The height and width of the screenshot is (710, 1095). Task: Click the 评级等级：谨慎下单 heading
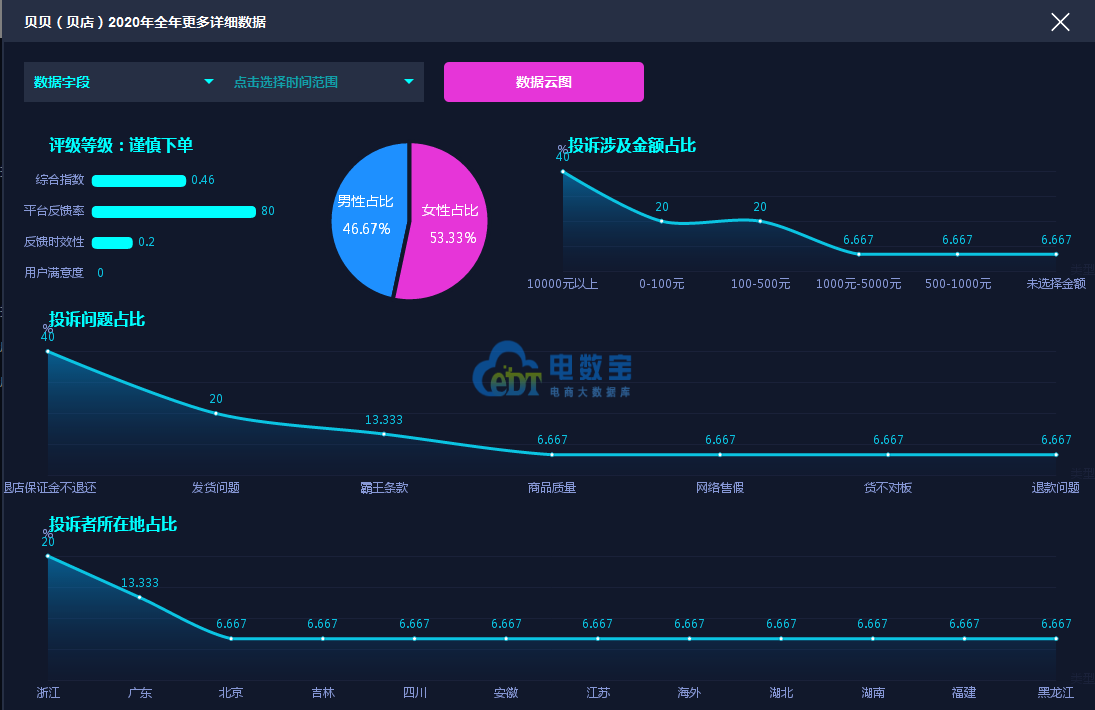(x=120, y=145)
